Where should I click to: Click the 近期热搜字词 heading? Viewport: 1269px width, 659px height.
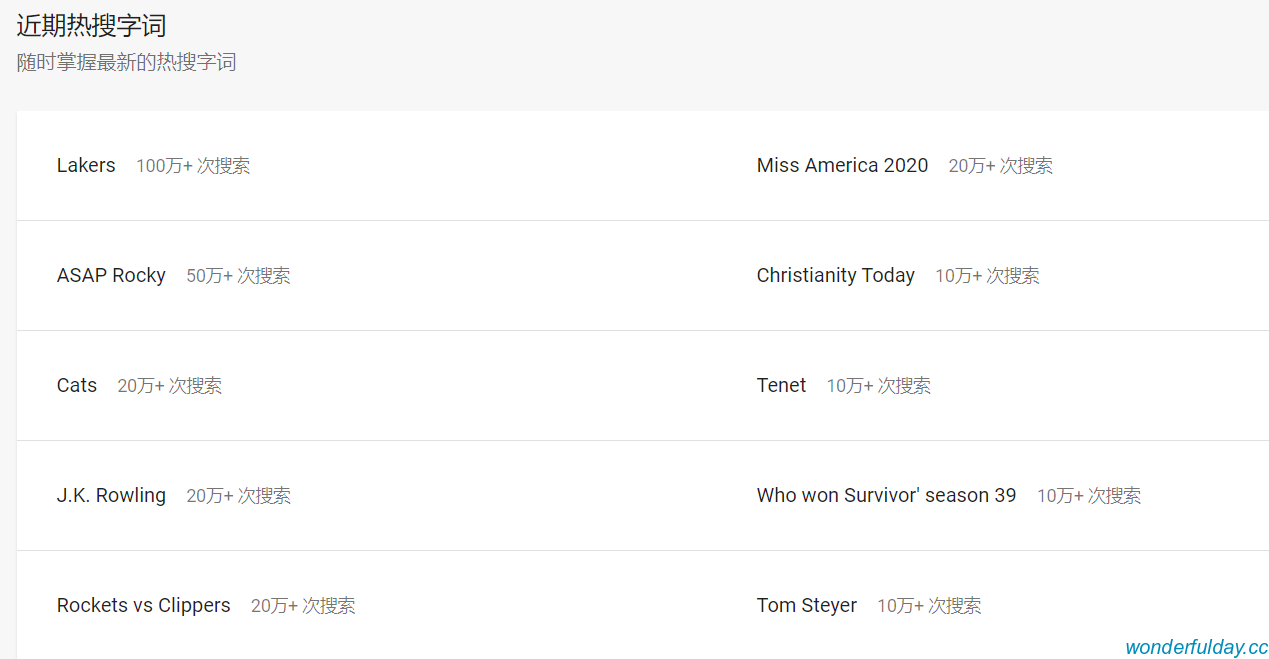click(91, 26)
